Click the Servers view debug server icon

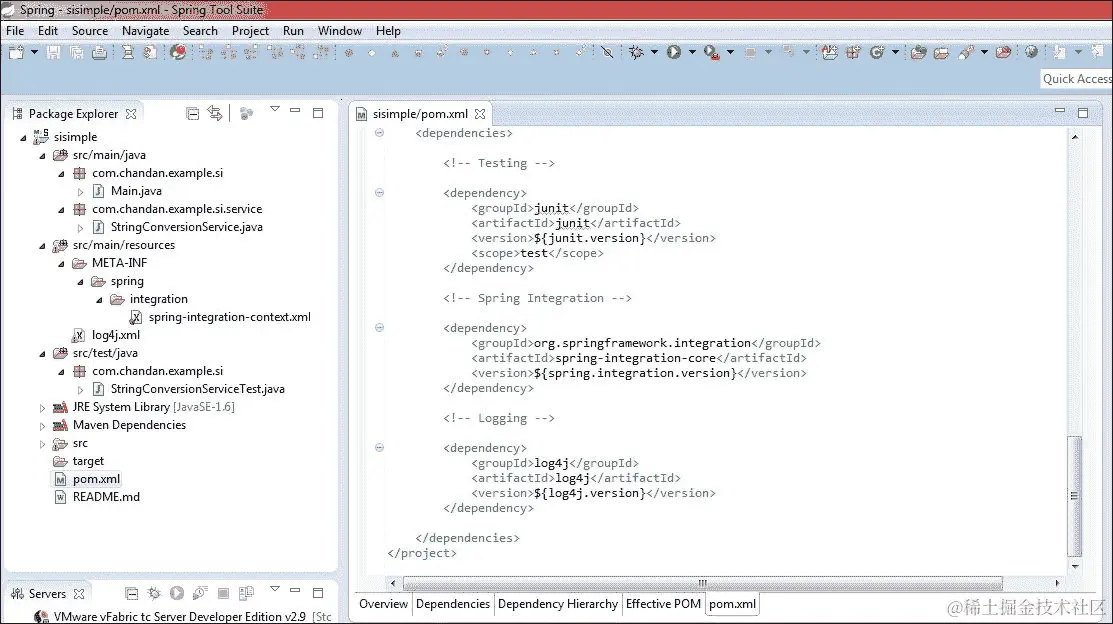coord(153,593)
